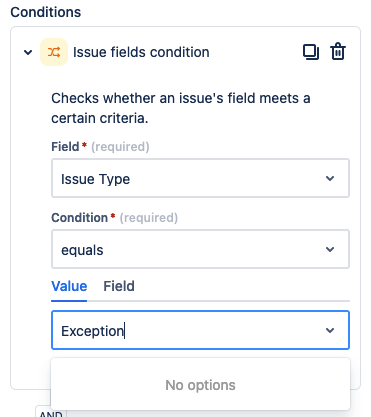Click the chevron in Exception value box

[x=330, y=330]
